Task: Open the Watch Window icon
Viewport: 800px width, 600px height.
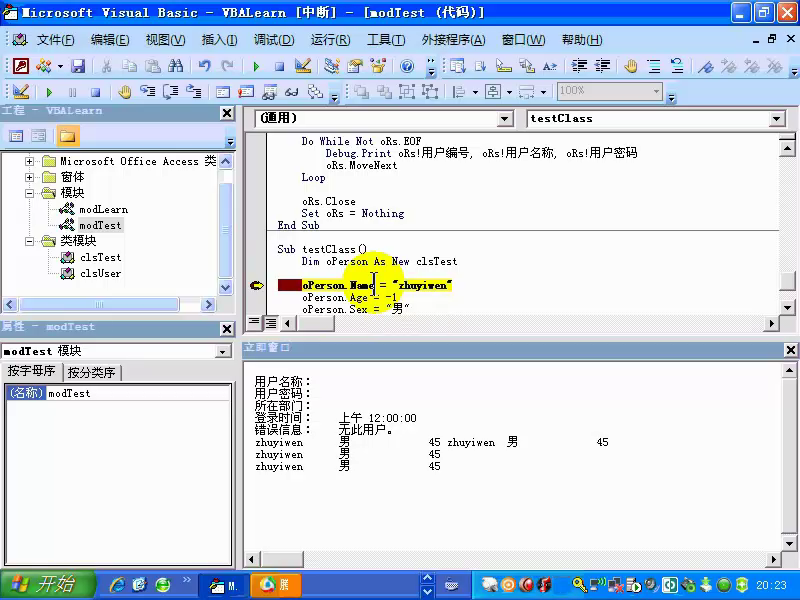Action: [269, 92]
